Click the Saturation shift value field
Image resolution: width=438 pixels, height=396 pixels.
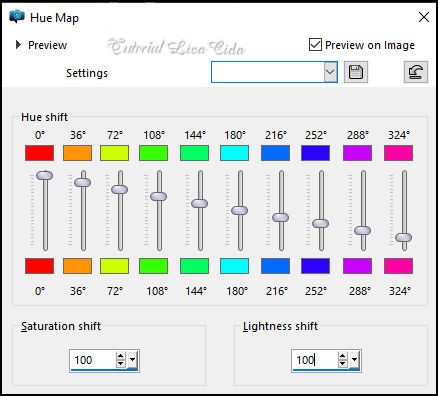pos(93,360)
